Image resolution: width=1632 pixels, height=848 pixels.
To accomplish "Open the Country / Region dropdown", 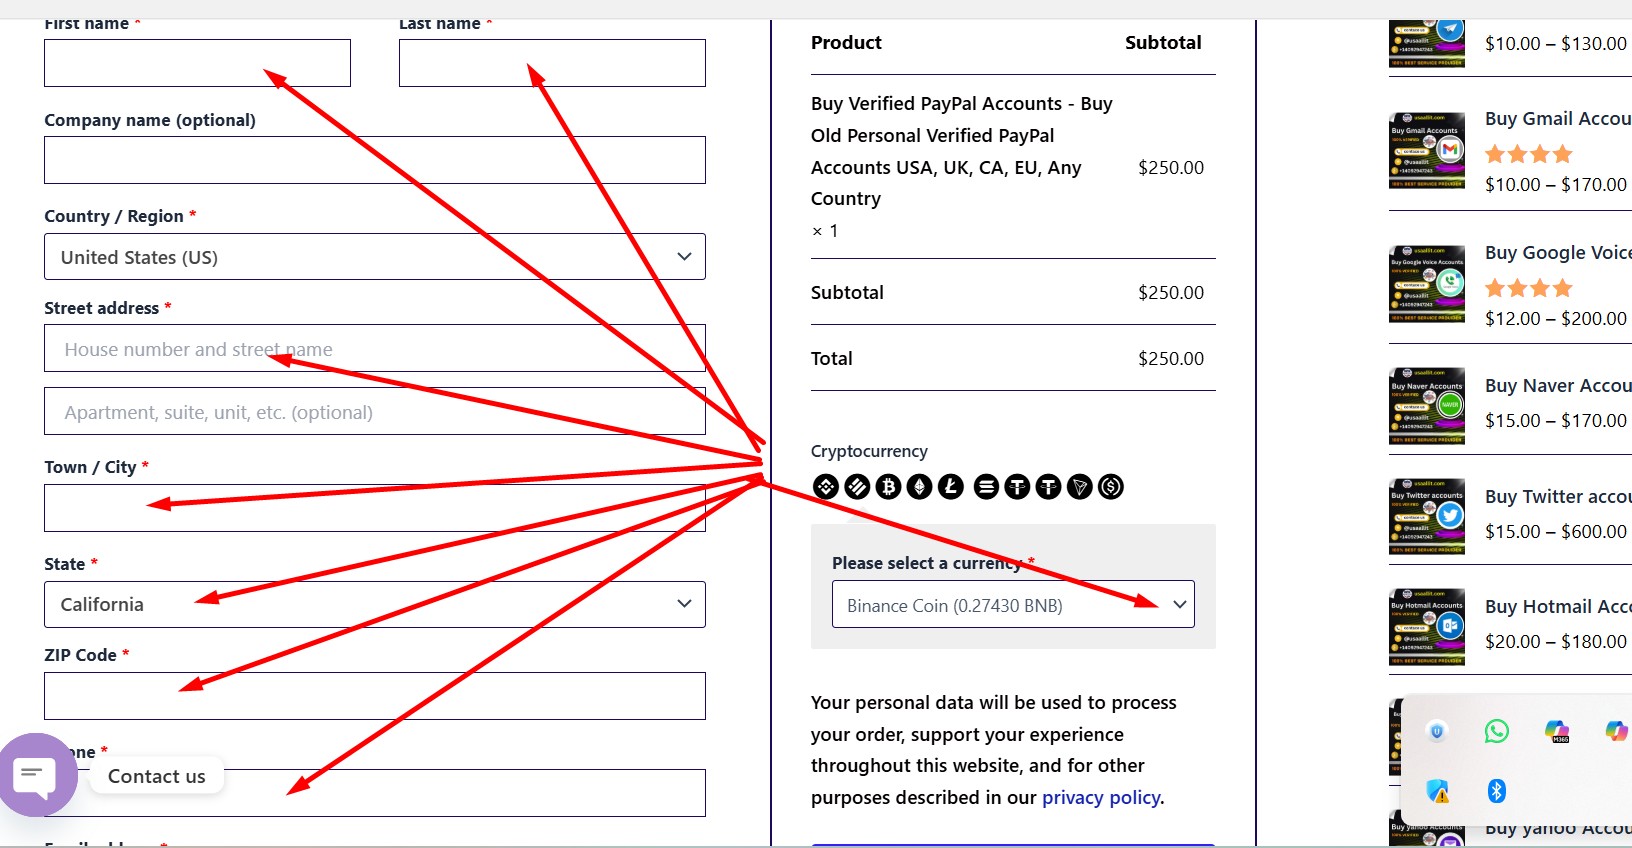I will 374,257.
